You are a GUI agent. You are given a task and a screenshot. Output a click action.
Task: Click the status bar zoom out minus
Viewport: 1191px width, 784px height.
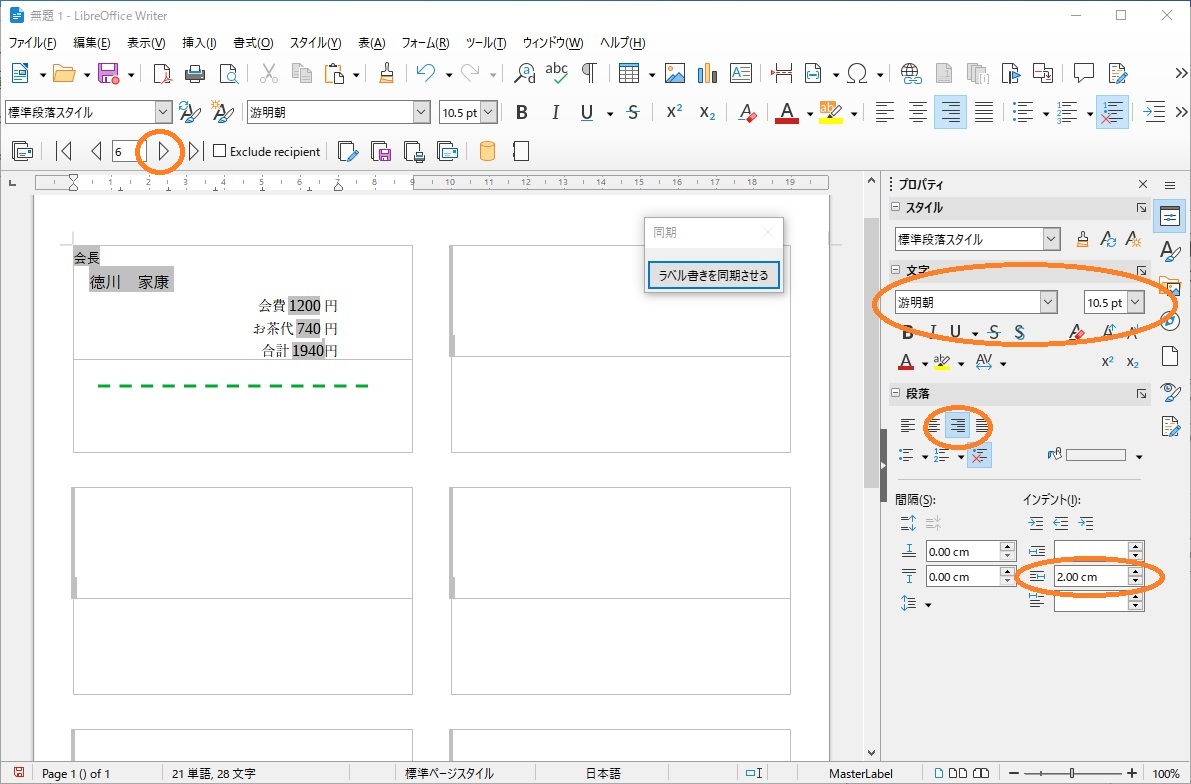click(x=1013, y=773)
